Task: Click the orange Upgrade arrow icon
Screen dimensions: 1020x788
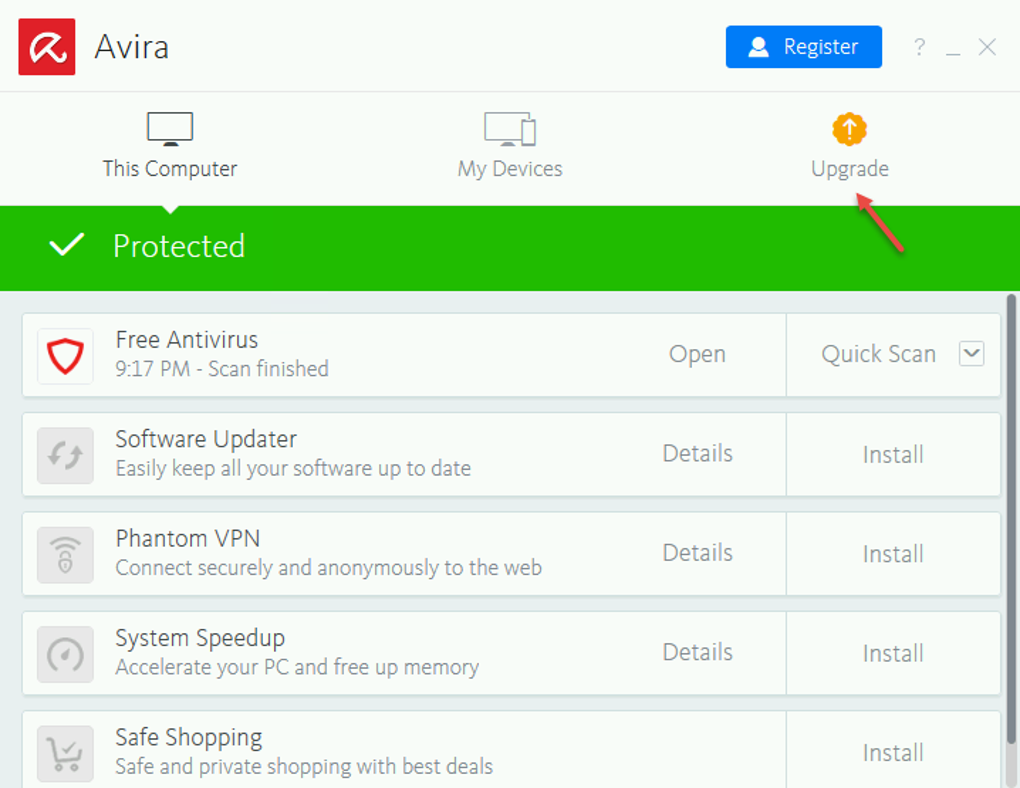Action: coord(848,127)
